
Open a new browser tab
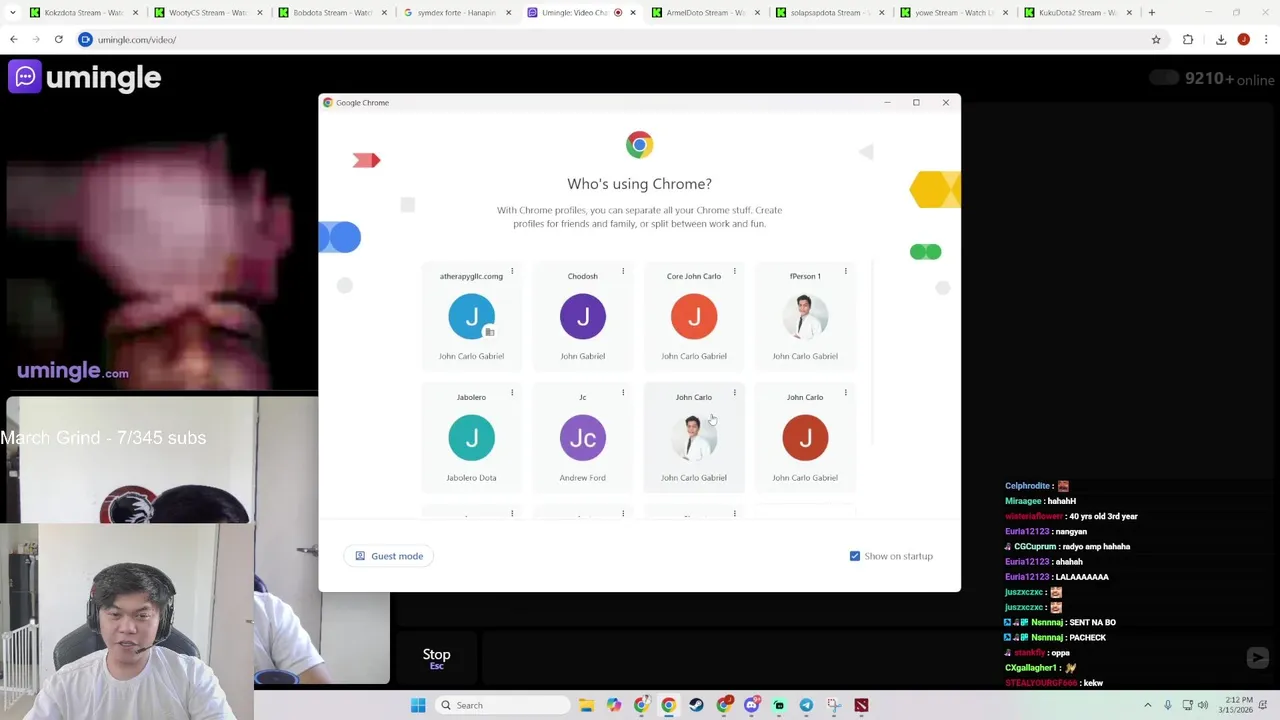coord(1152,13)
